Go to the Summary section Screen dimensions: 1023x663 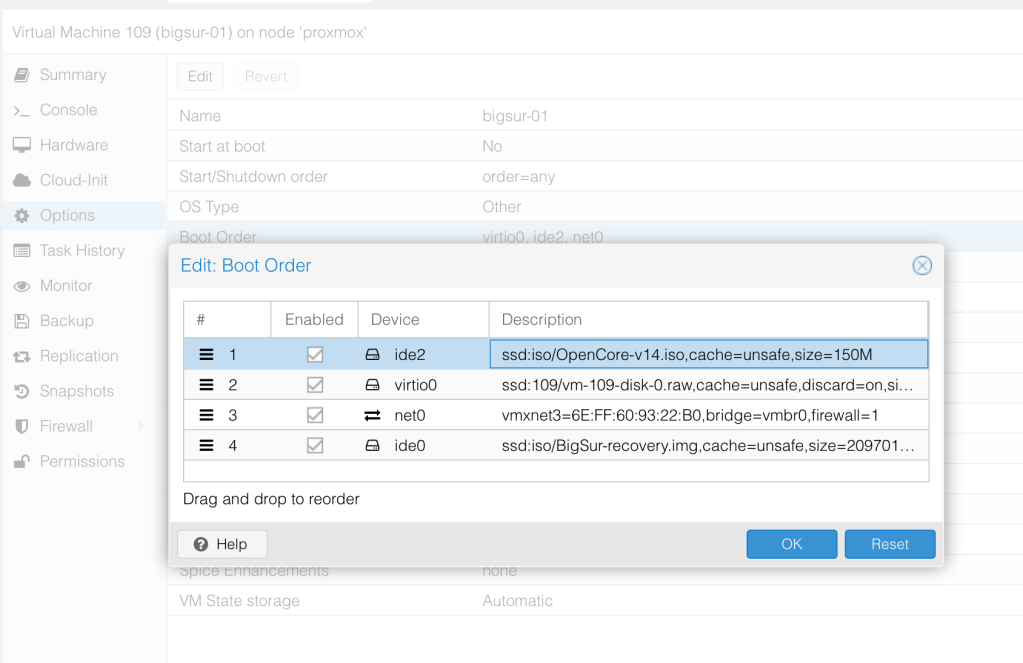pos(72,75)
